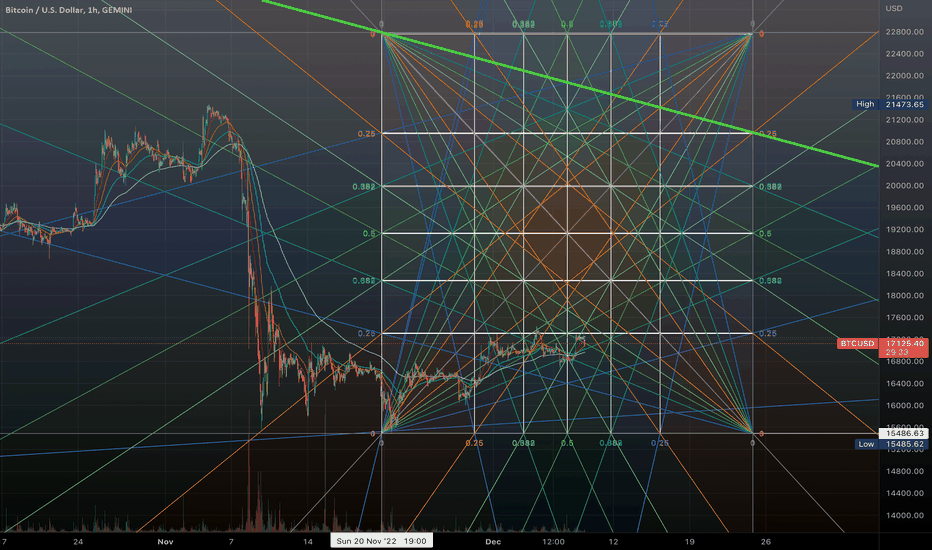The image size is (932, 550).
Task: Click the 22800.00 price axis label
Action: pos(905,32)
